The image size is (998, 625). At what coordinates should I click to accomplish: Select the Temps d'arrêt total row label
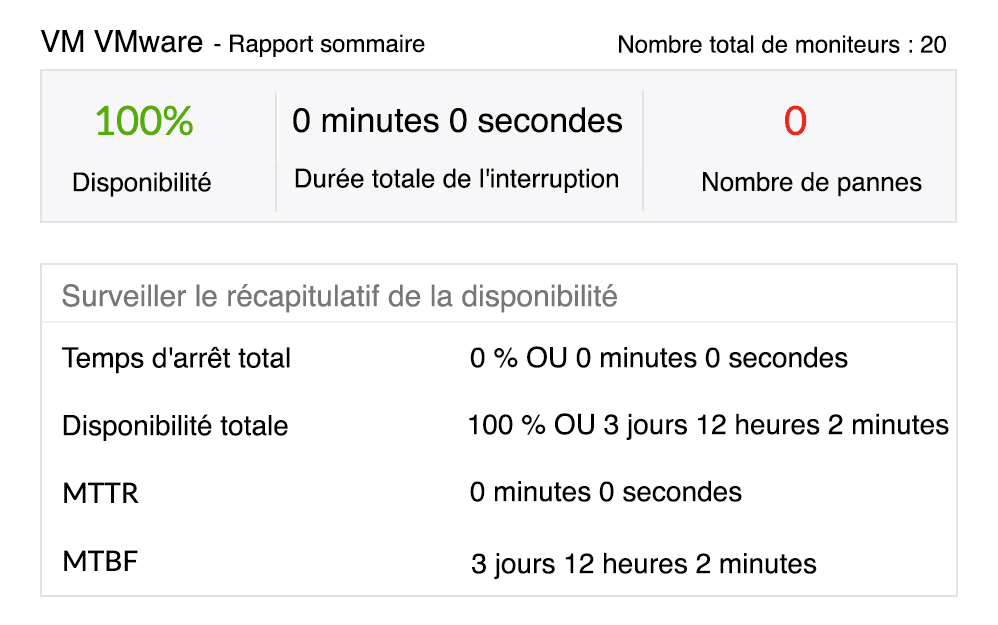click(176, 357)
